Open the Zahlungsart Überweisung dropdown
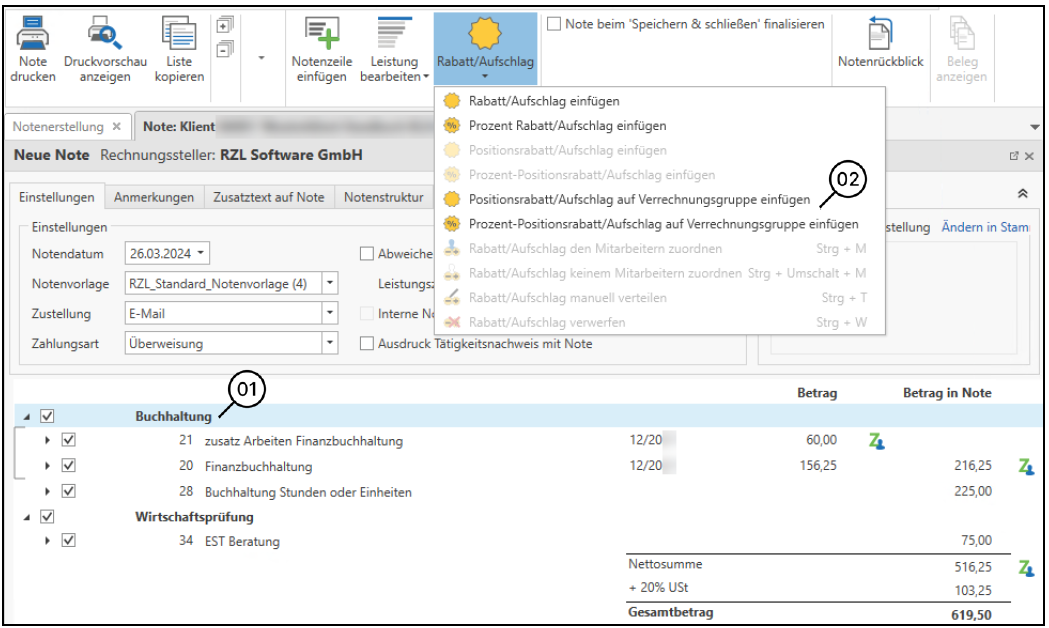The width and height of the screenshot is (1049, 628). pos(330,344)
